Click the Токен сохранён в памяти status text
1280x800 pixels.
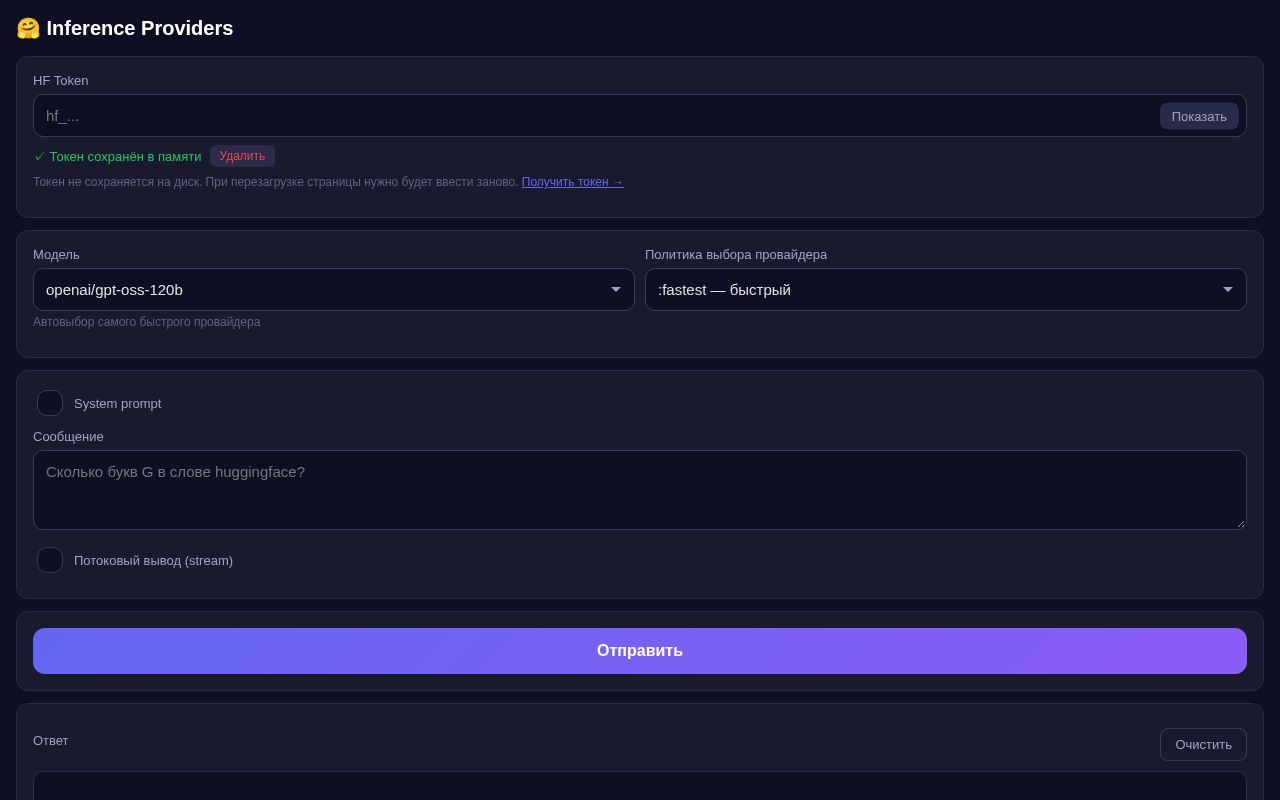(118, 156)
